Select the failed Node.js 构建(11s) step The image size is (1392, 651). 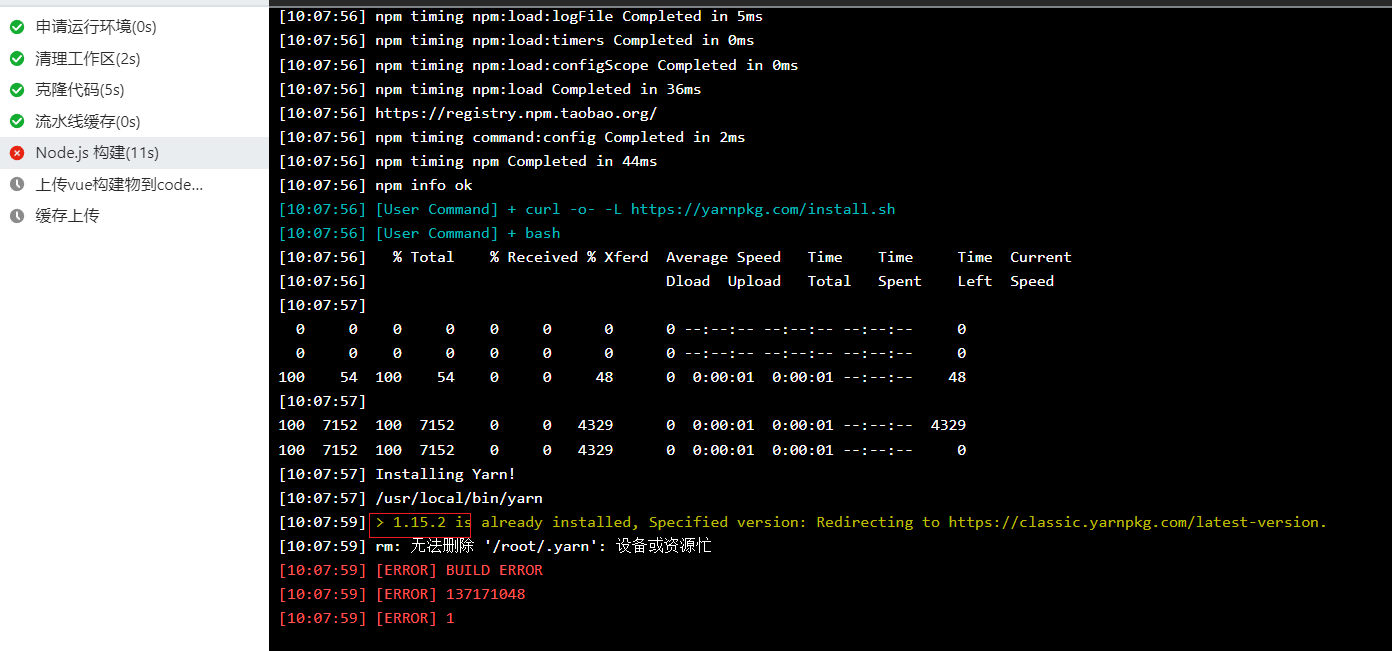coord(134,153)
